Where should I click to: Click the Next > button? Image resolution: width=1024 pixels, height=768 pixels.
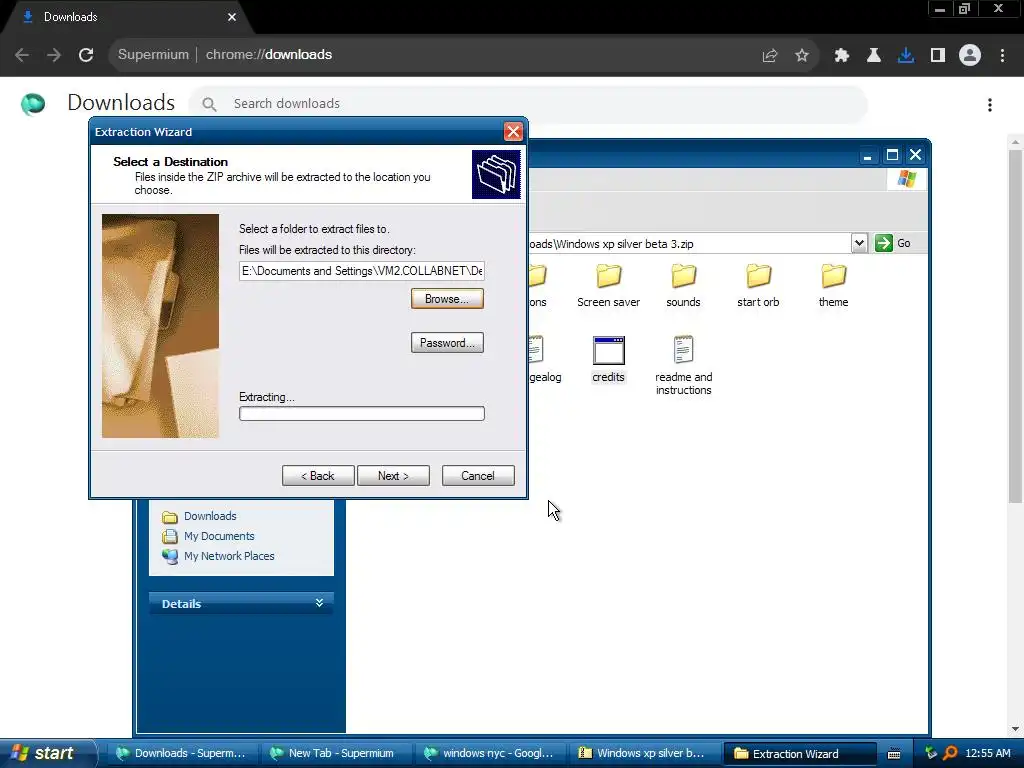tap(393, 475)
